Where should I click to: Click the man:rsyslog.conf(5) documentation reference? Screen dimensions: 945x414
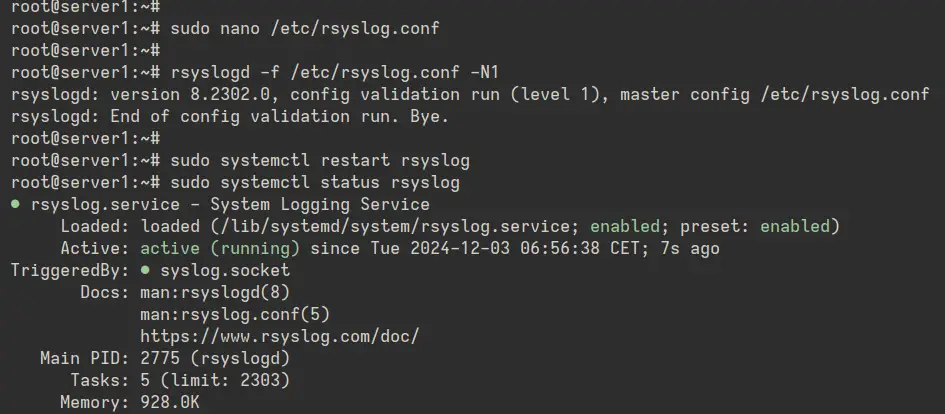pyautogui.click(x=235, y=314)
